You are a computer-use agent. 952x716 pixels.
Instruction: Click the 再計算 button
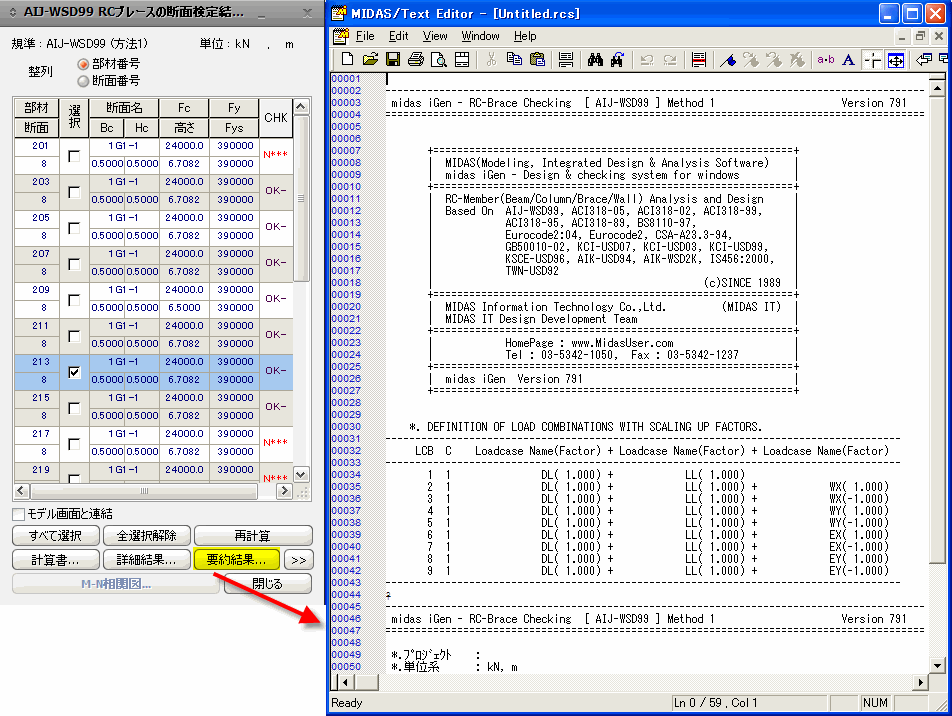[x=253, y=536]
